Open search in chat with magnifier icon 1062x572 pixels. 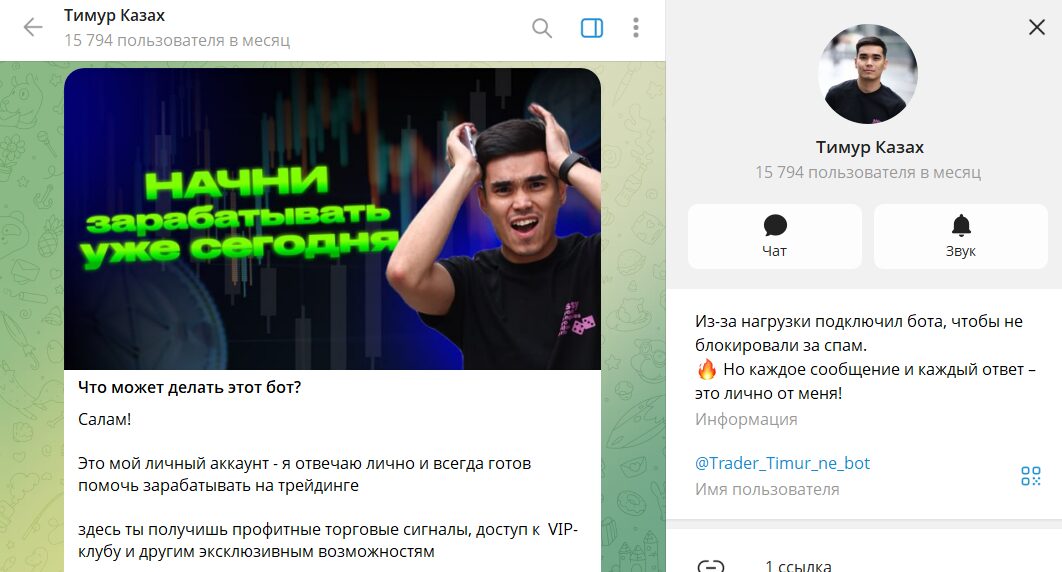tap(542, 28)
